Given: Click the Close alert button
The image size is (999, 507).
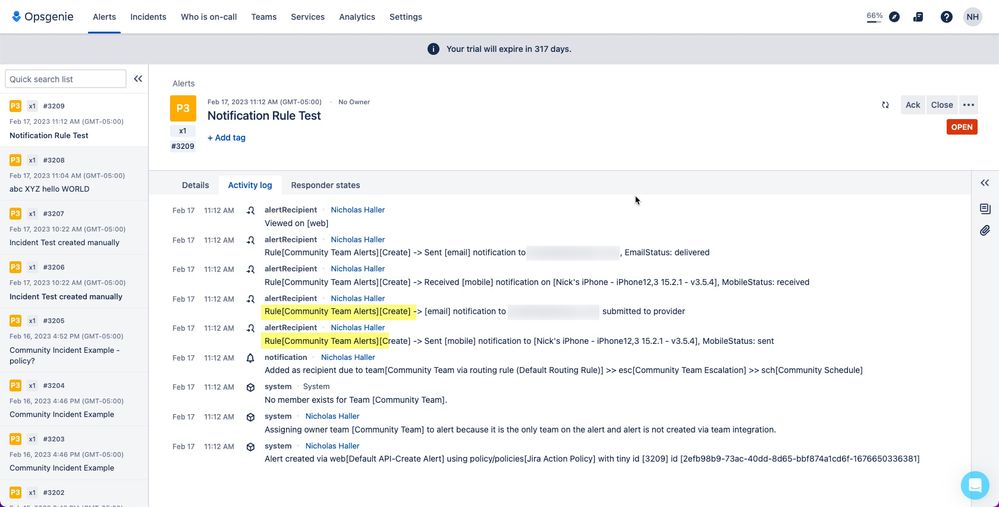Looking at the screenshot, I should pos(942,105).
